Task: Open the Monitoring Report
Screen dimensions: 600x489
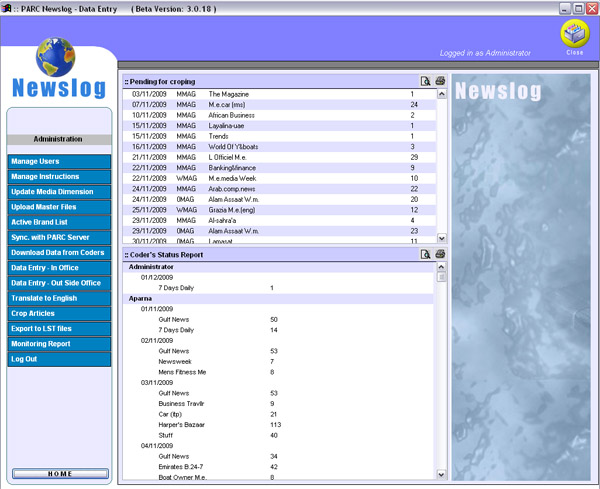Action: pos(59,344)
